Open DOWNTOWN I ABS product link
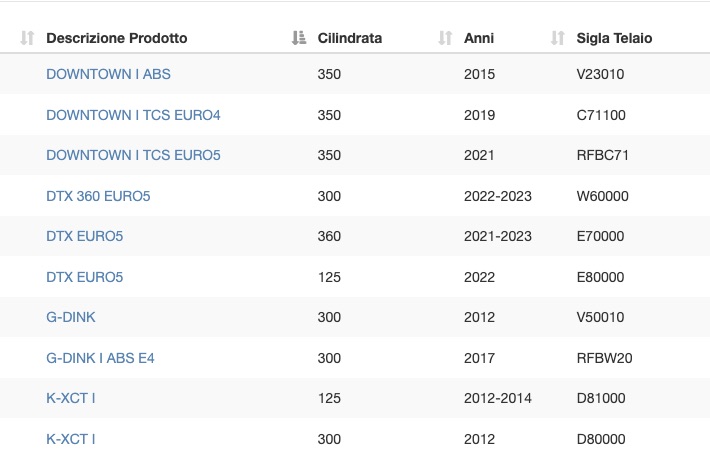The image size is (710, 466). [108, 74]
